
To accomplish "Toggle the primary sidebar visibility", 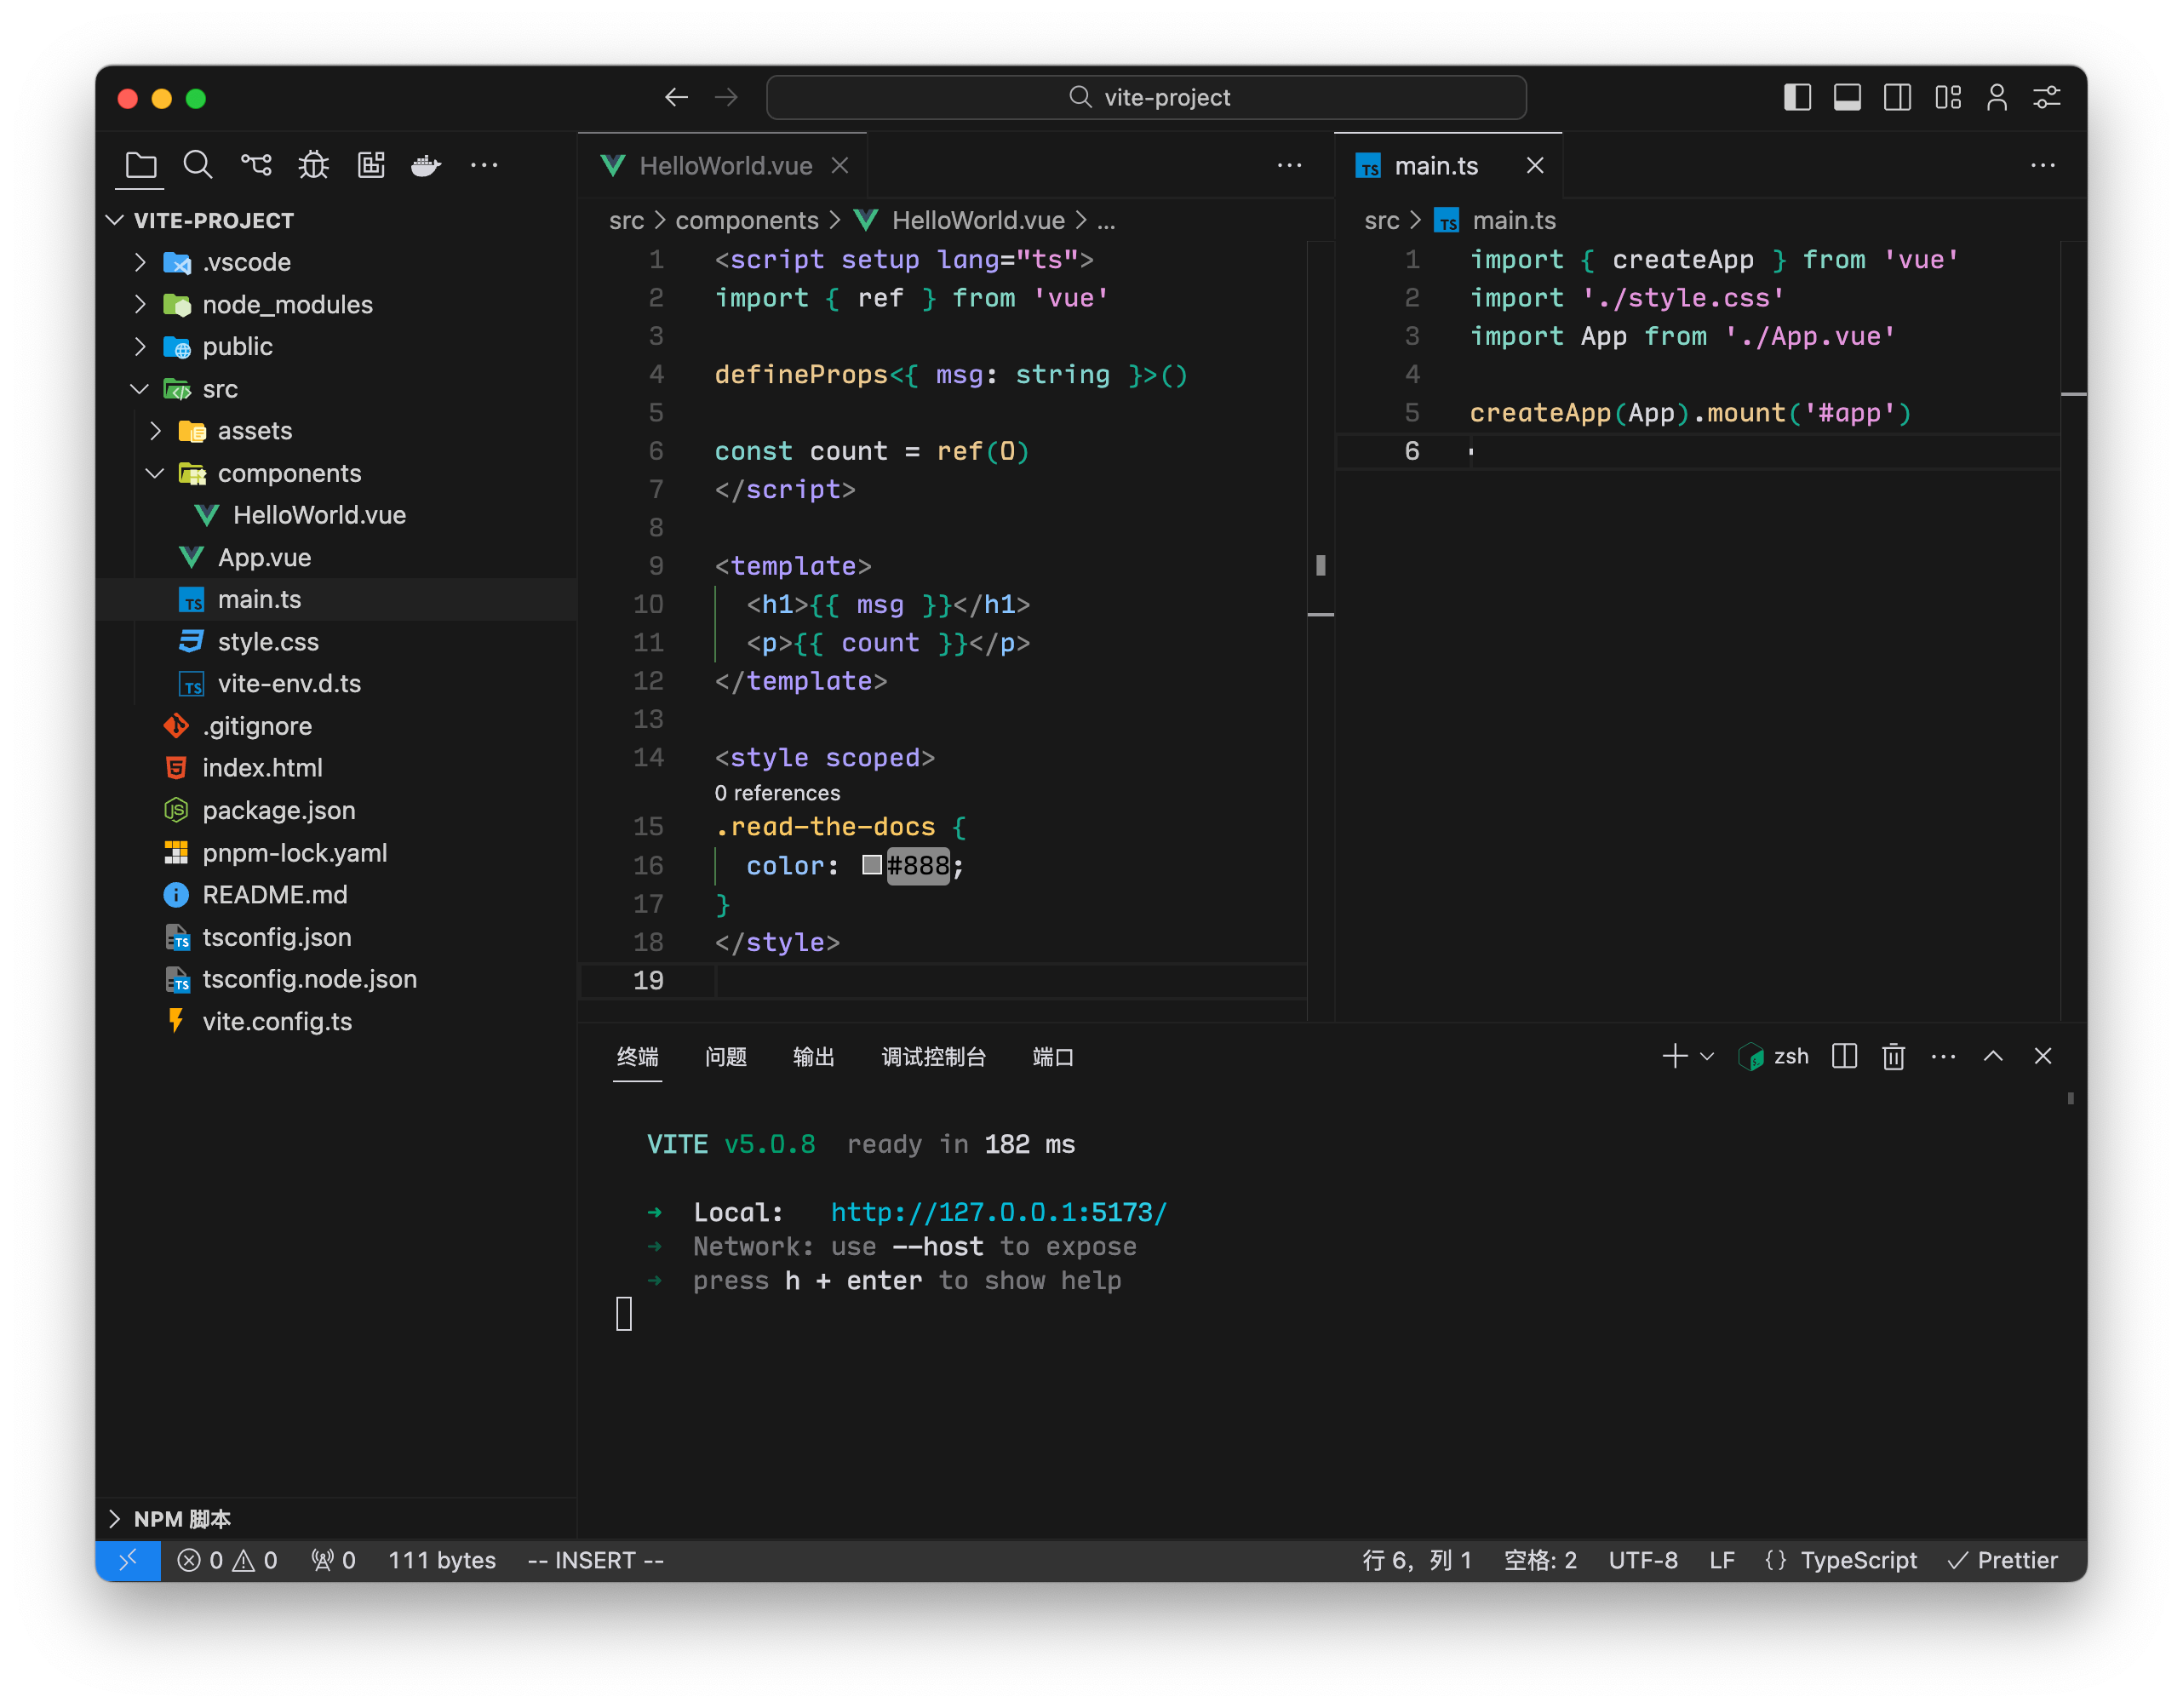I will click(x=1797, y=98).
